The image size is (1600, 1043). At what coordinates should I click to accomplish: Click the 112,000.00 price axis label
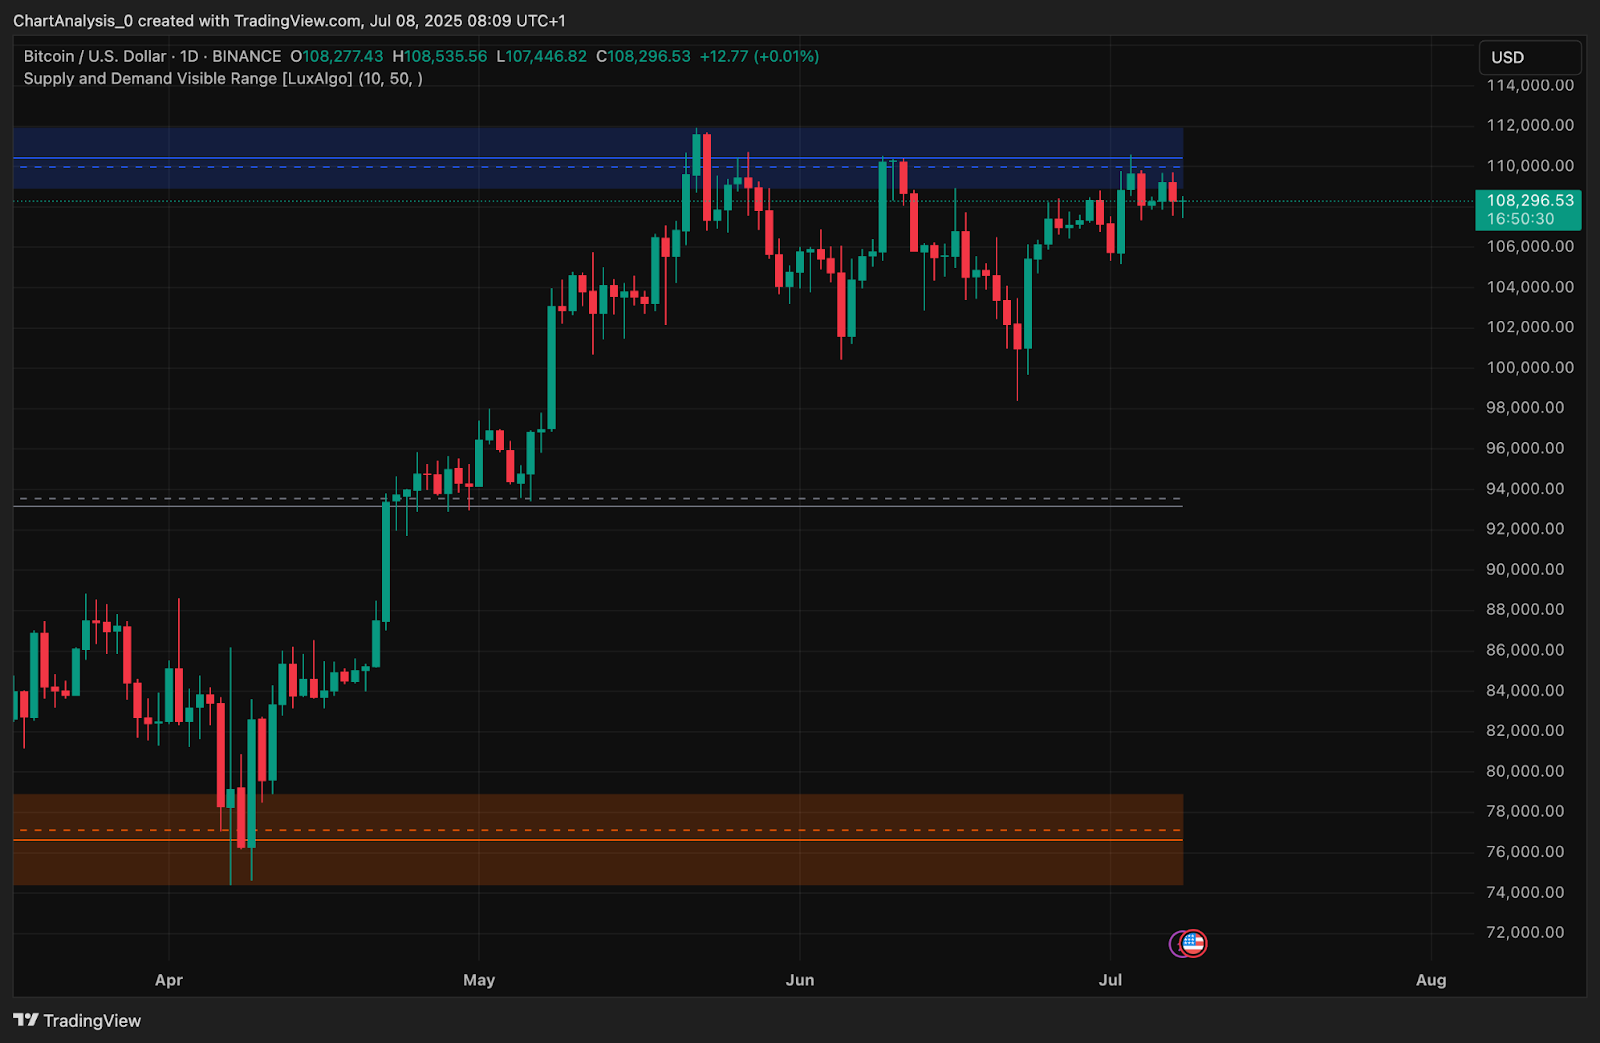coord(1530,125)
